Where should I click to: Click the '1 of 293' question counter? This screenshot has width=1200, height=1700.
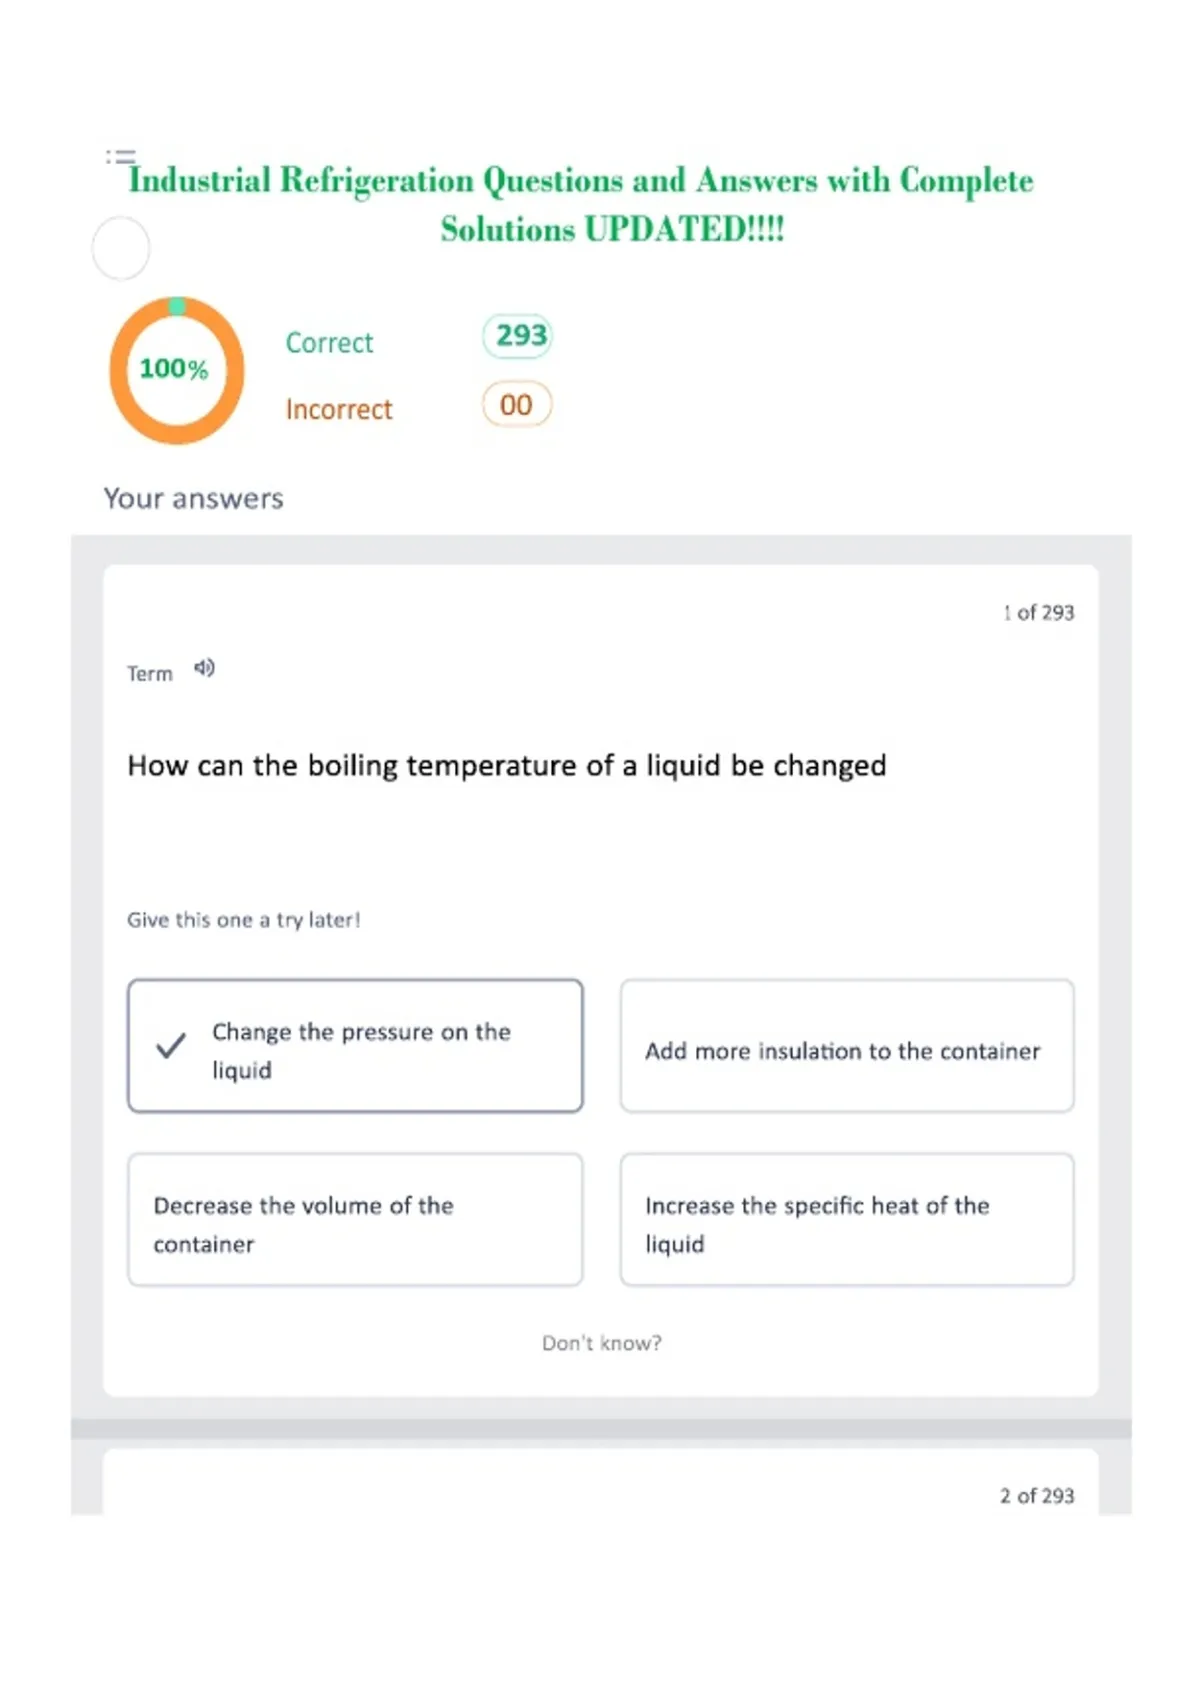coord(1039,612)
